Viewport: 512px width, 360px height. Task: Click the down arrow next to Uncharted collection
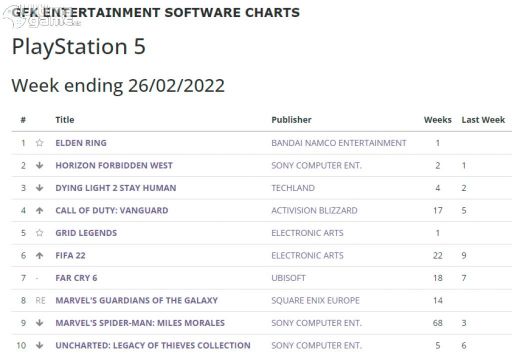39,345
